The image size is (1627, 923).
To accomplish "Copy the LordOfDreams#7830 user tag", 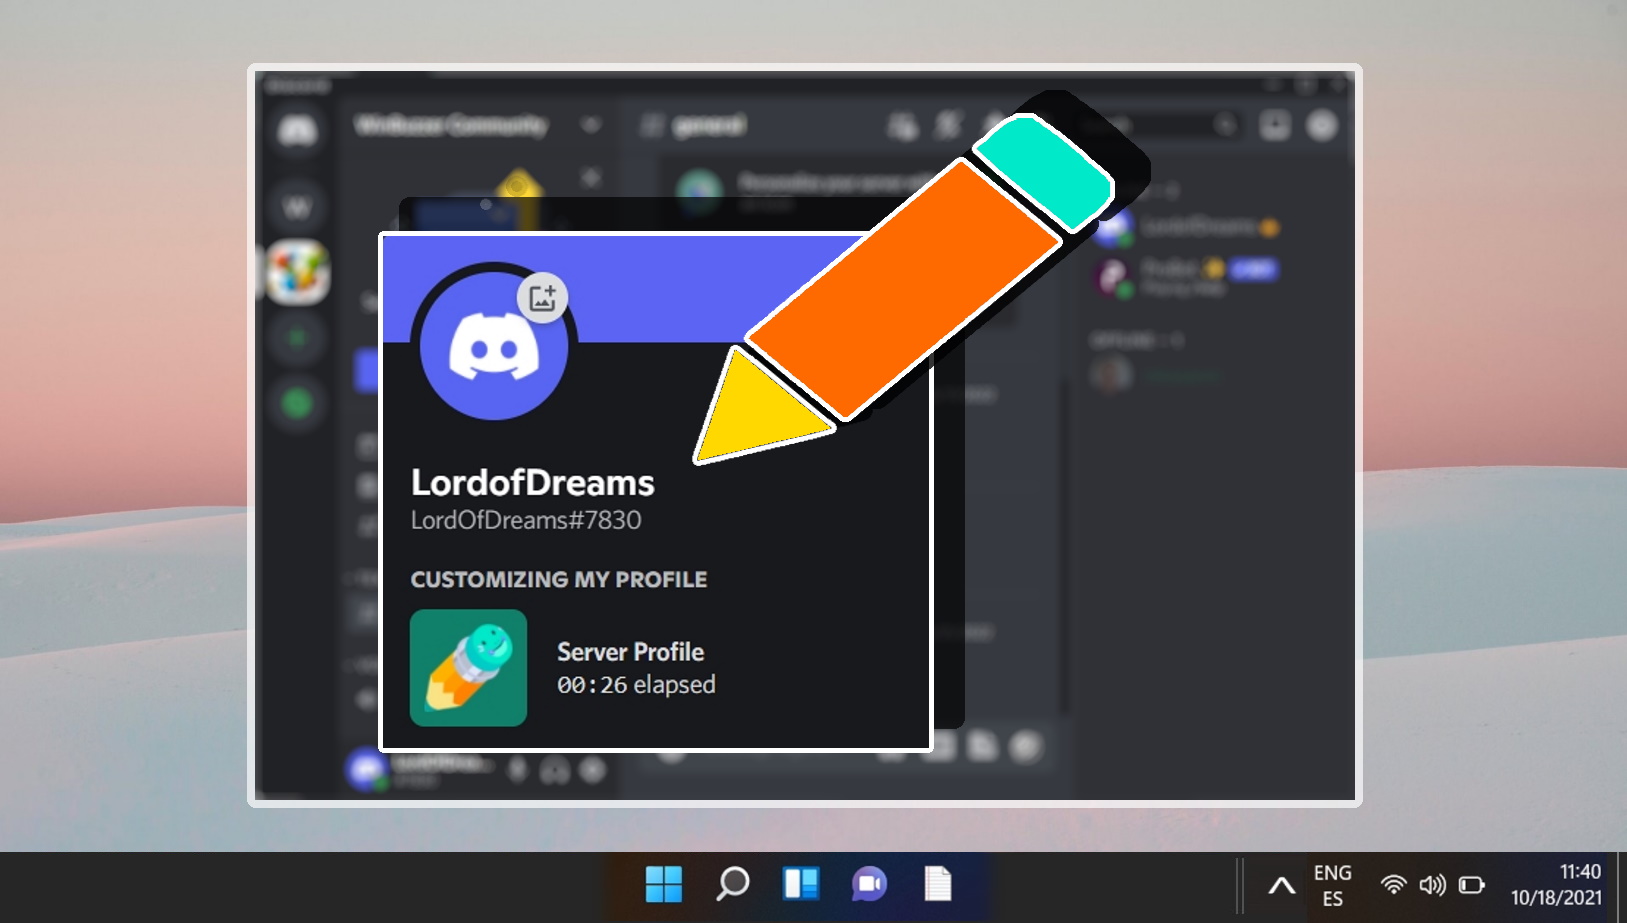I will tap(526, 520).
